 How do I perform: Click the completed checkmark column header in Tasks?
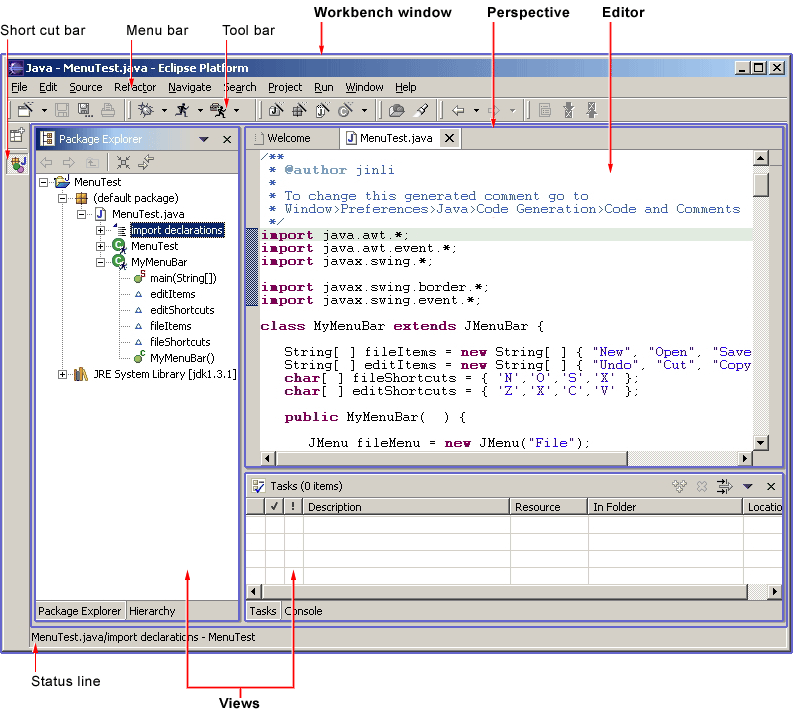pos(275,507)
